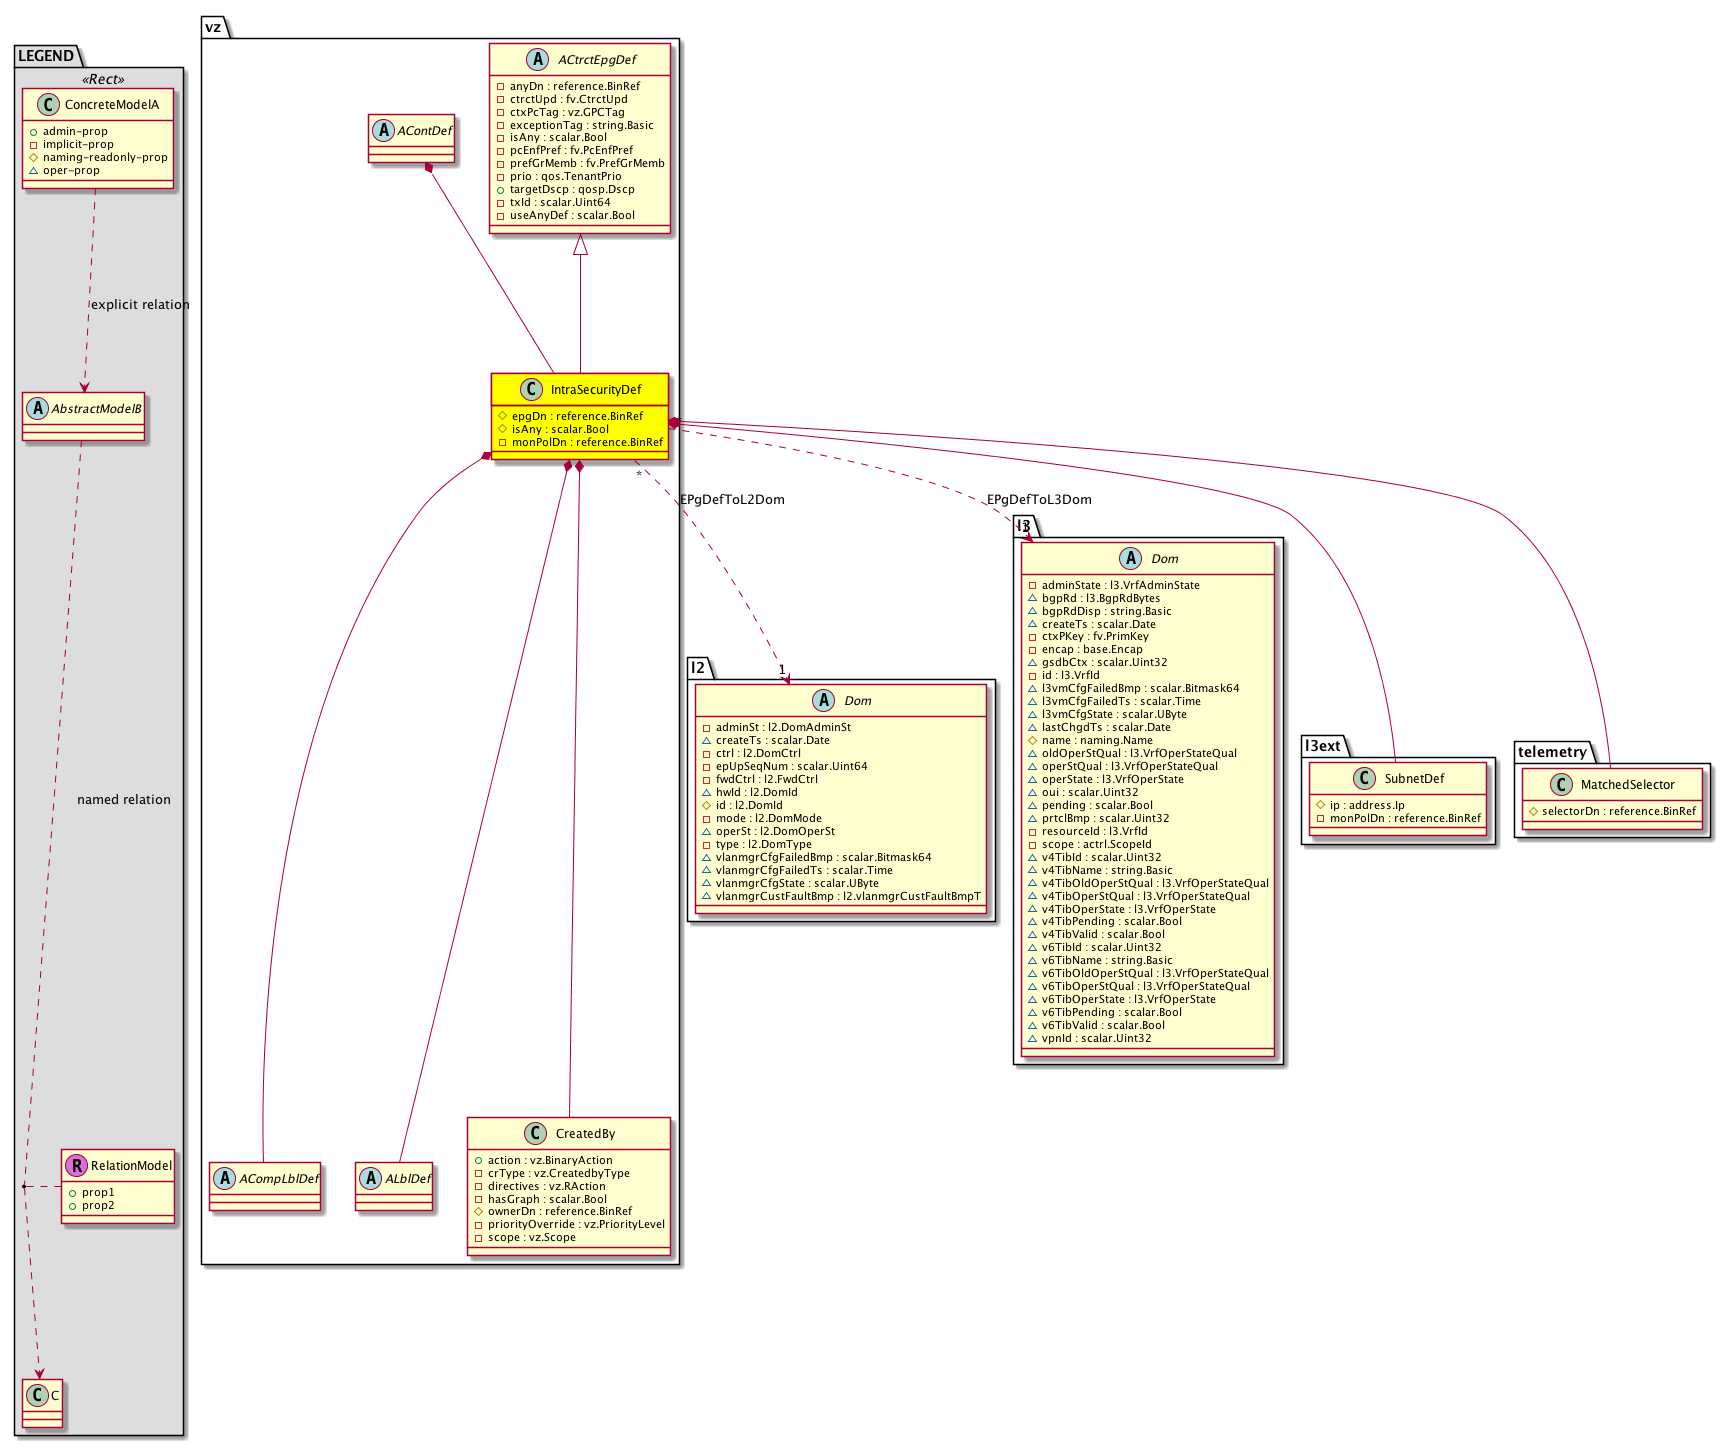Select the telemetry package tab
Screen dimensions: 1731x1446
(x=1552, y=752)
